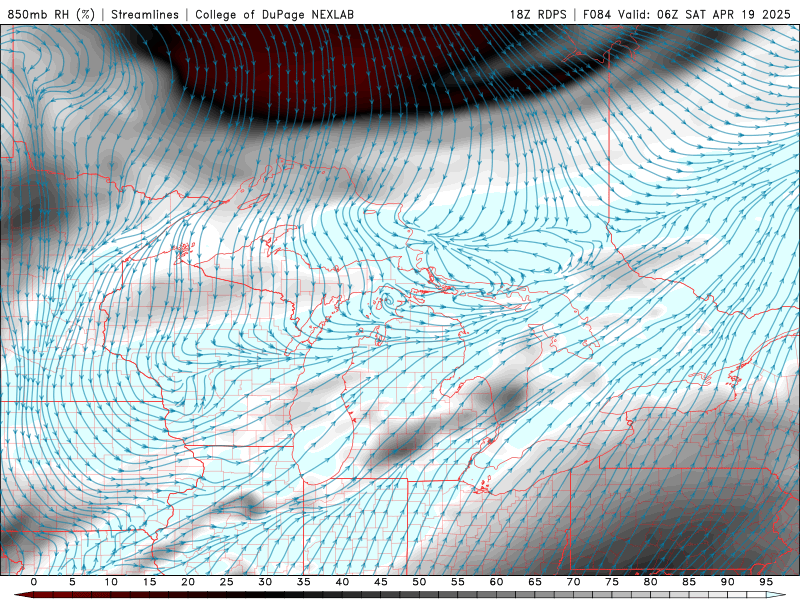Screen dimensions: 800x600
Task: Click the '35' value on the colorbar scale
Action: 304,582
